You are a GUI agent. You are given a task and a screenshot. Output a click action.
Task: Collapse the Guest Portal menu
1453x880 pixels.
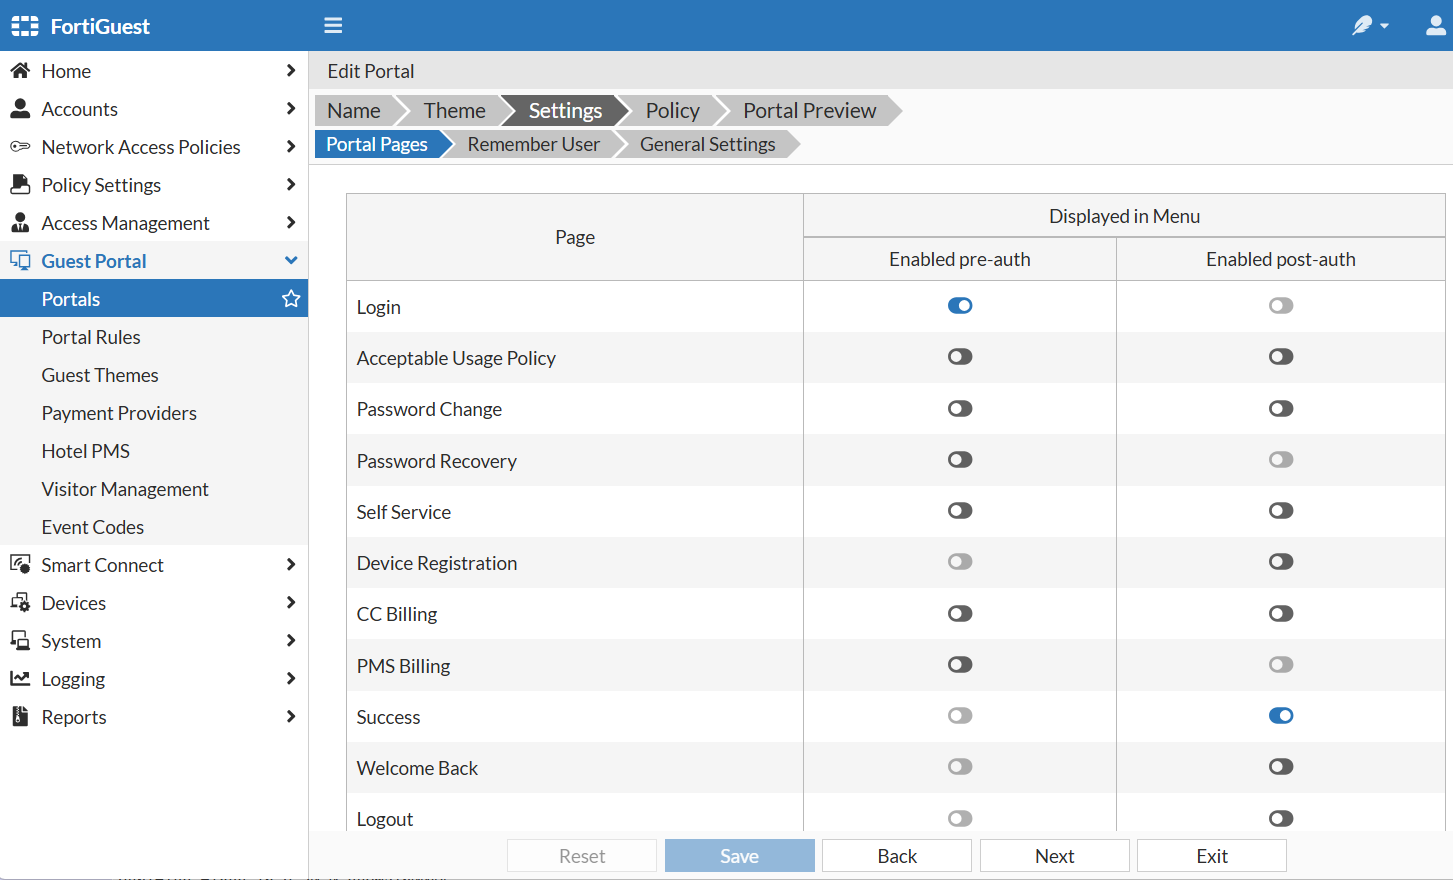[x=290, y=260]
